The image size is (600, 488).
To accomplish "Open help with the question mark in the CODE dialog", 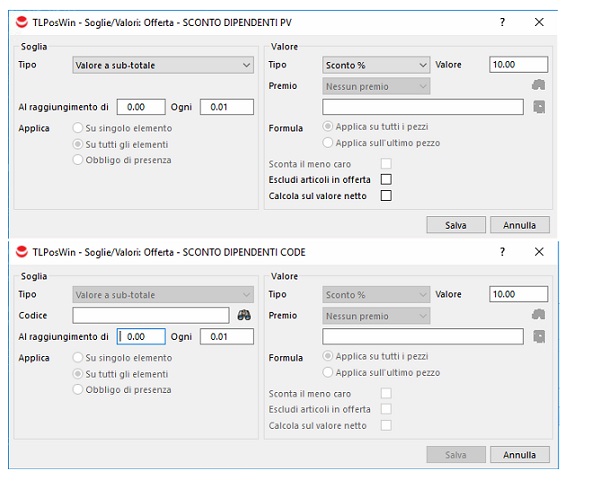I will click(x=502, y=252).
